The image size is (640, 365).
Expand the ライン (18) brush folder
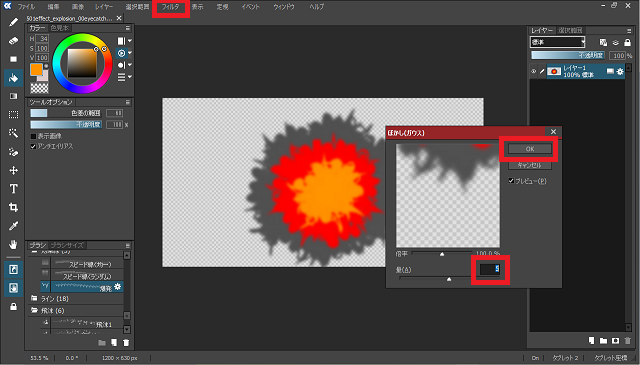(x=34, y=298)
